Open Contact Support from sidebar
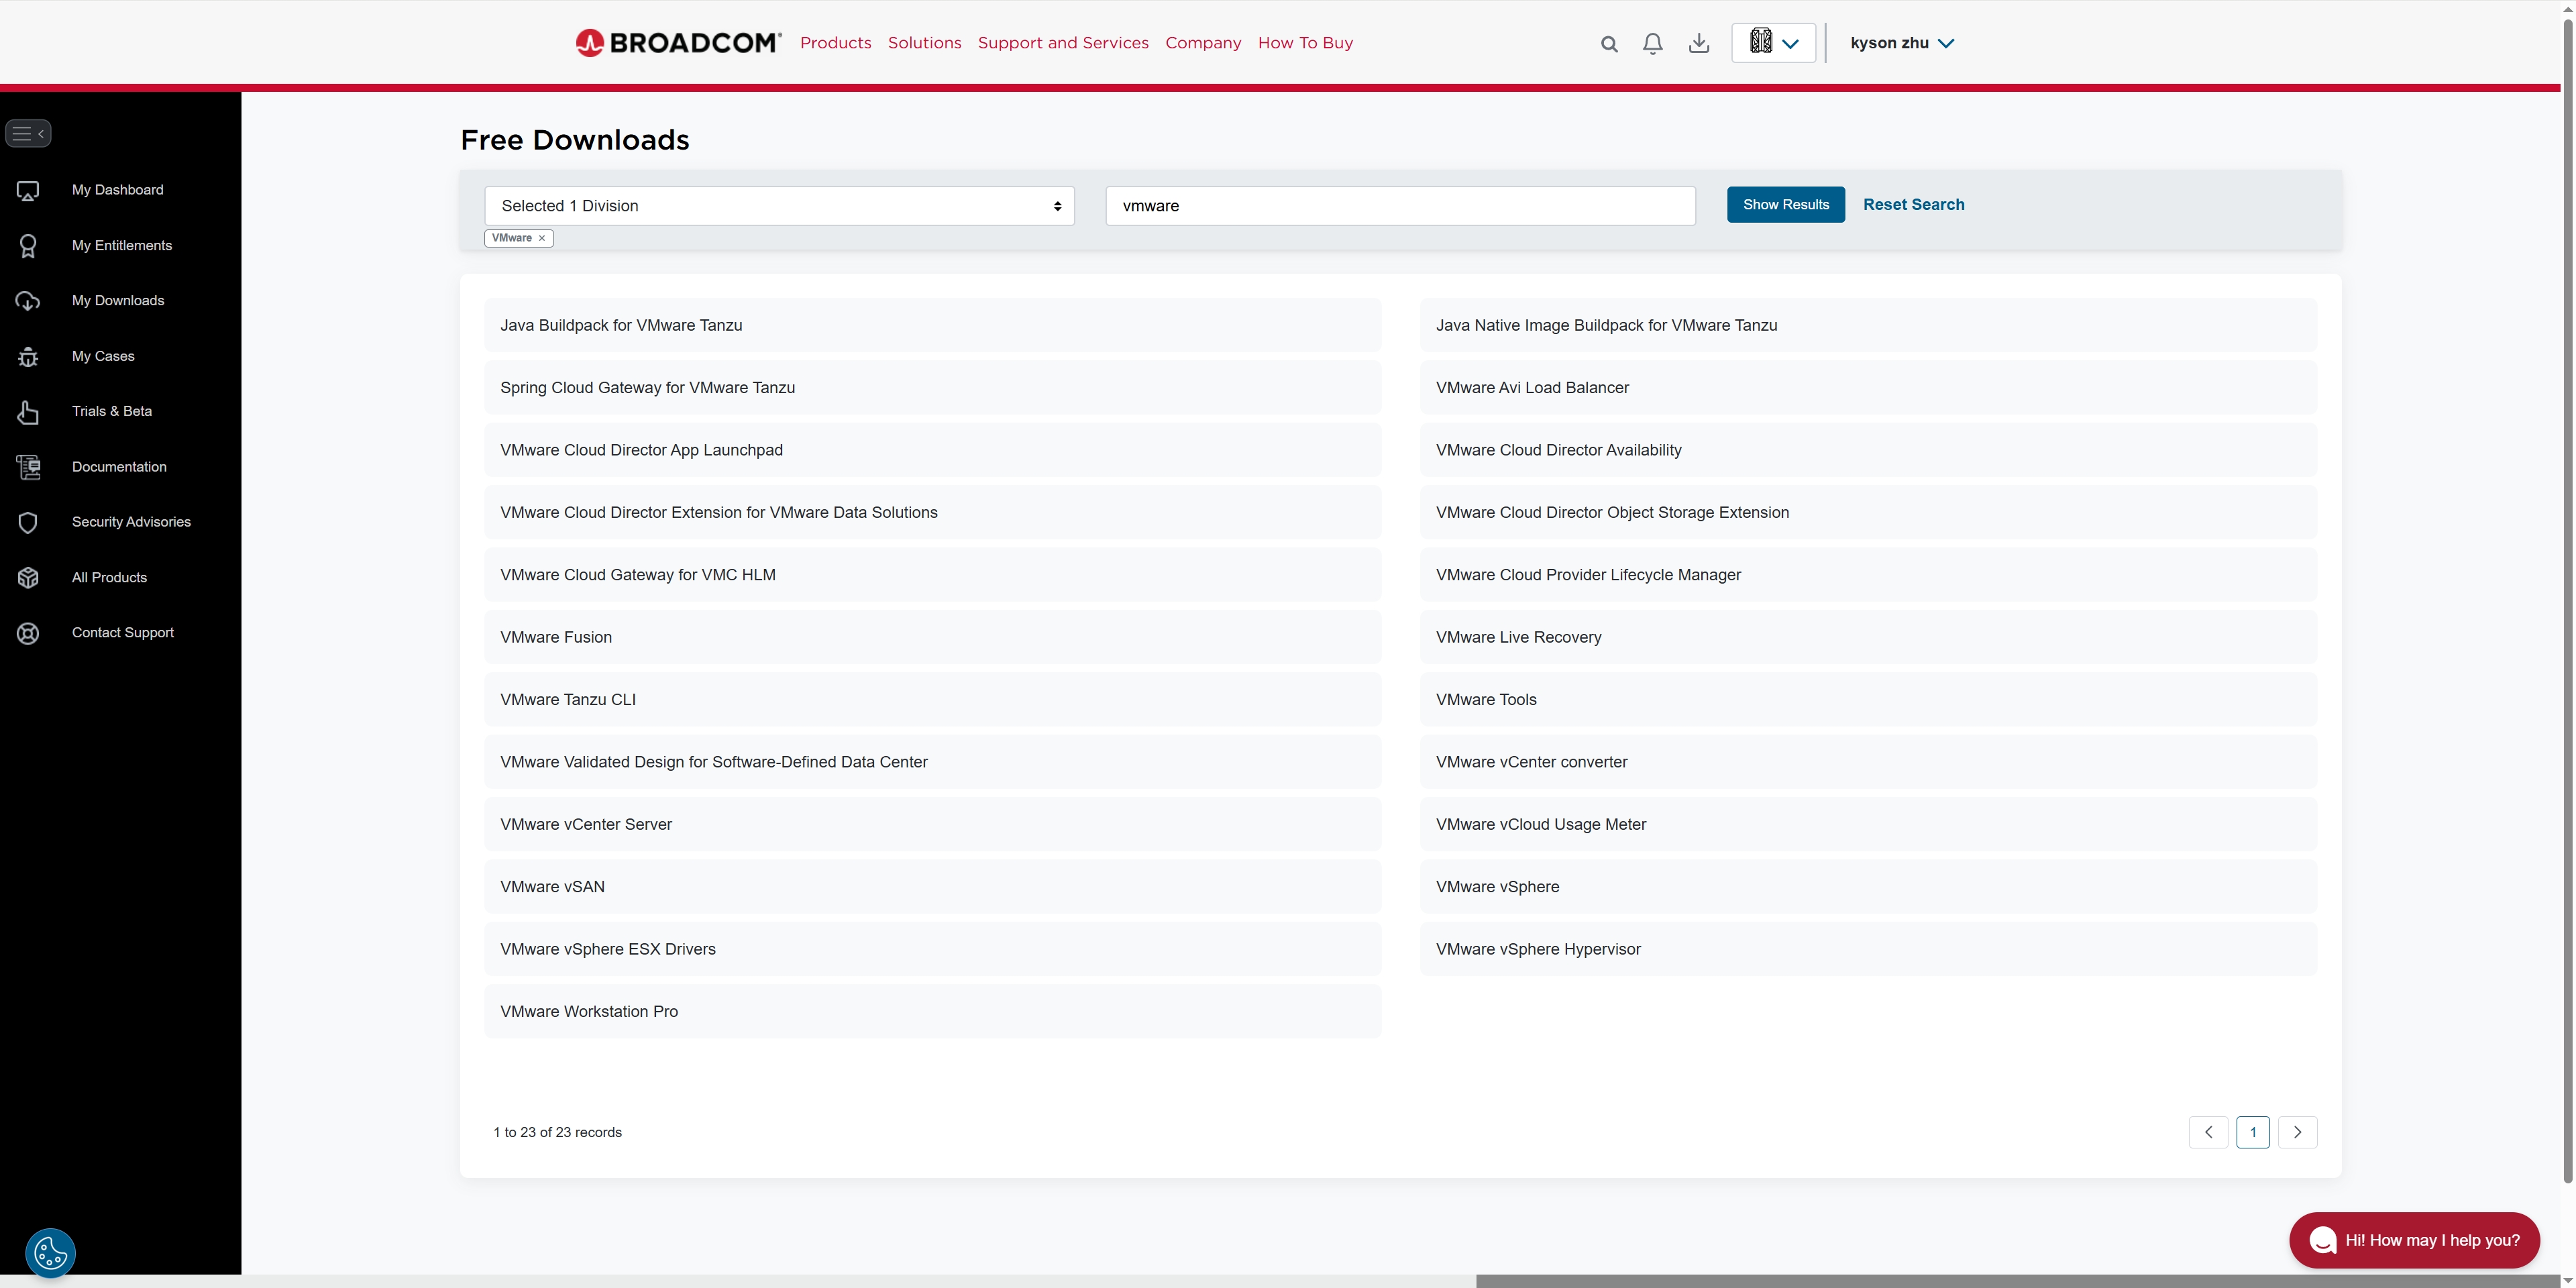The image size is (2576, 1288). click(122, 633)
